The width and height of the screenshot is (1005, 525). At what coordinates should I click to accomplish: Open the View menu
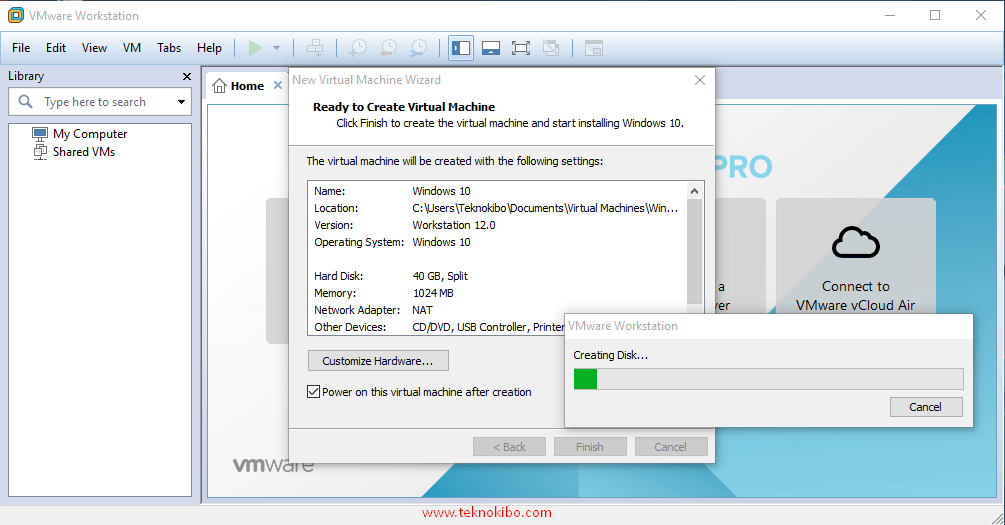click(x=94, y=48)
